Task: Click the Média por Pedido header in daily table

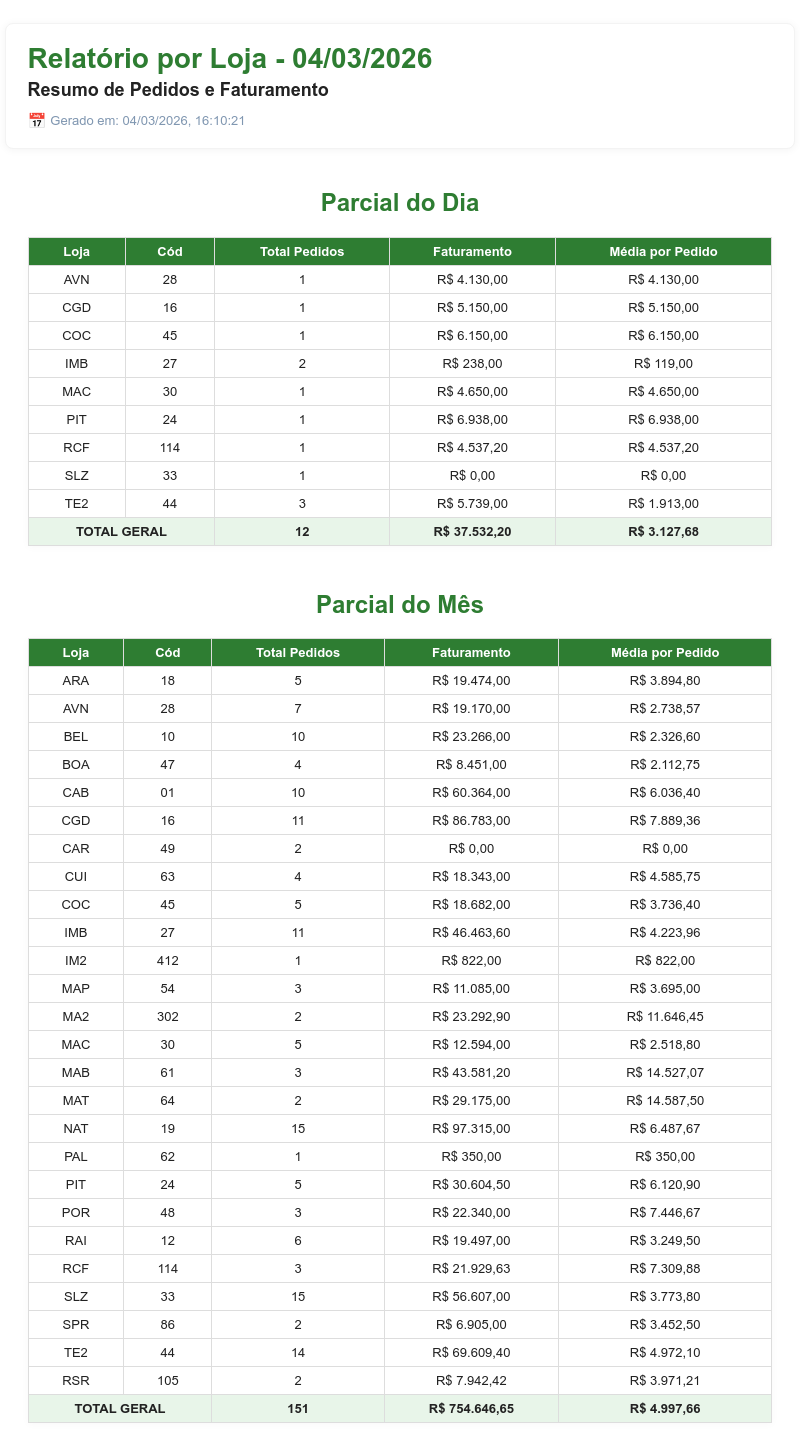Action: pos(663,252)
